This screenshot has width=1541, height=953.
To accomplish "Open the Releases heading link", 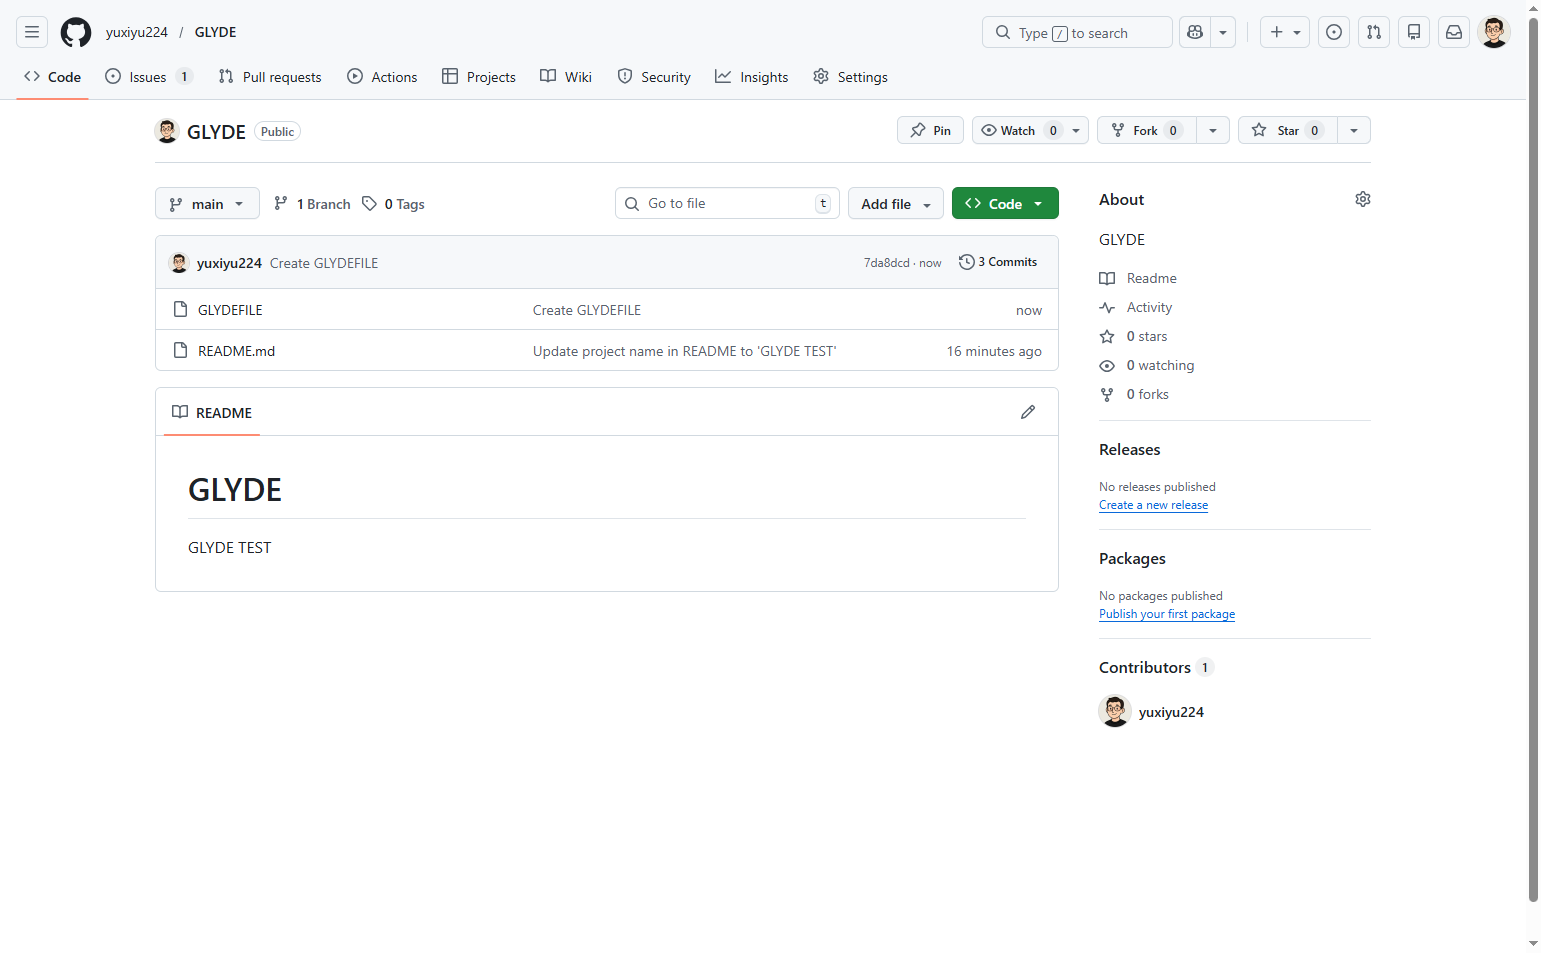I will [x=1130, y=450].
